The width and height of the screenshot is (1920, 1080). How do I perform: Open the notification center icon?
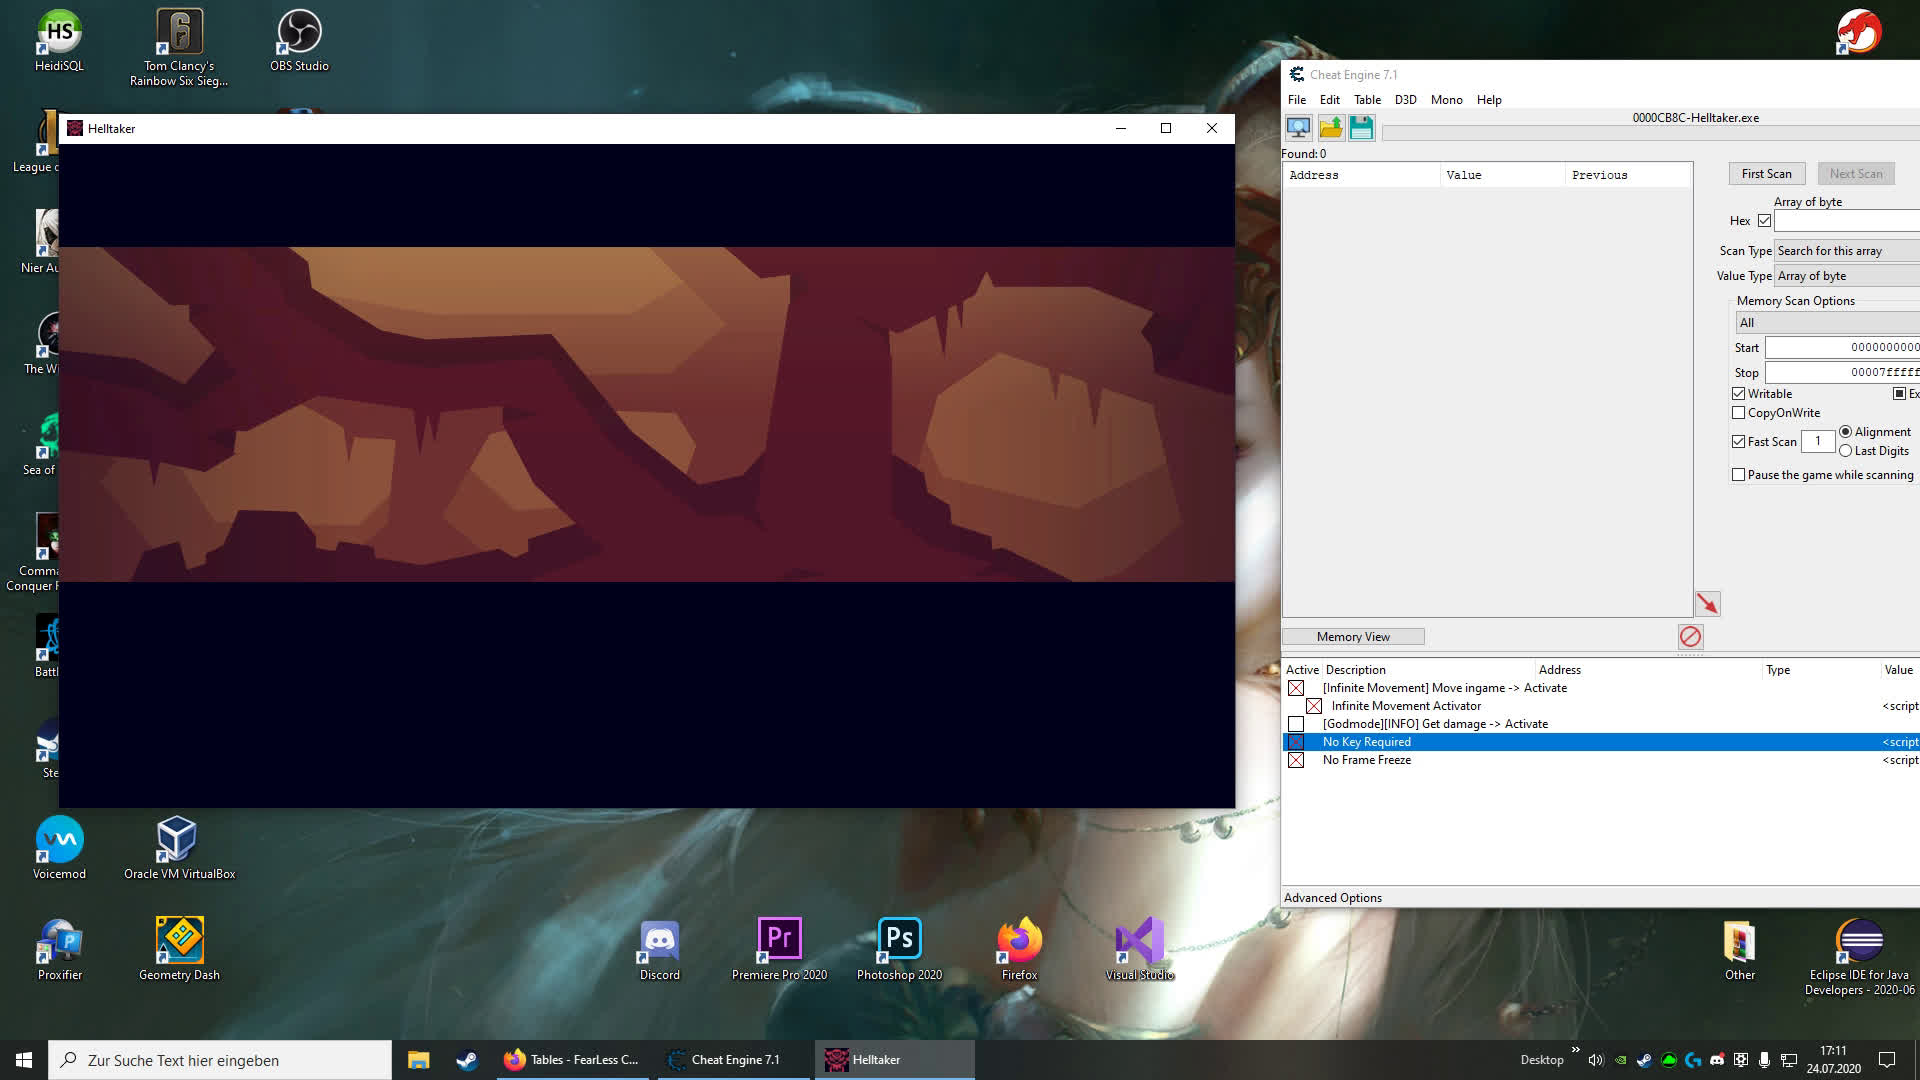[1887, 1060]
